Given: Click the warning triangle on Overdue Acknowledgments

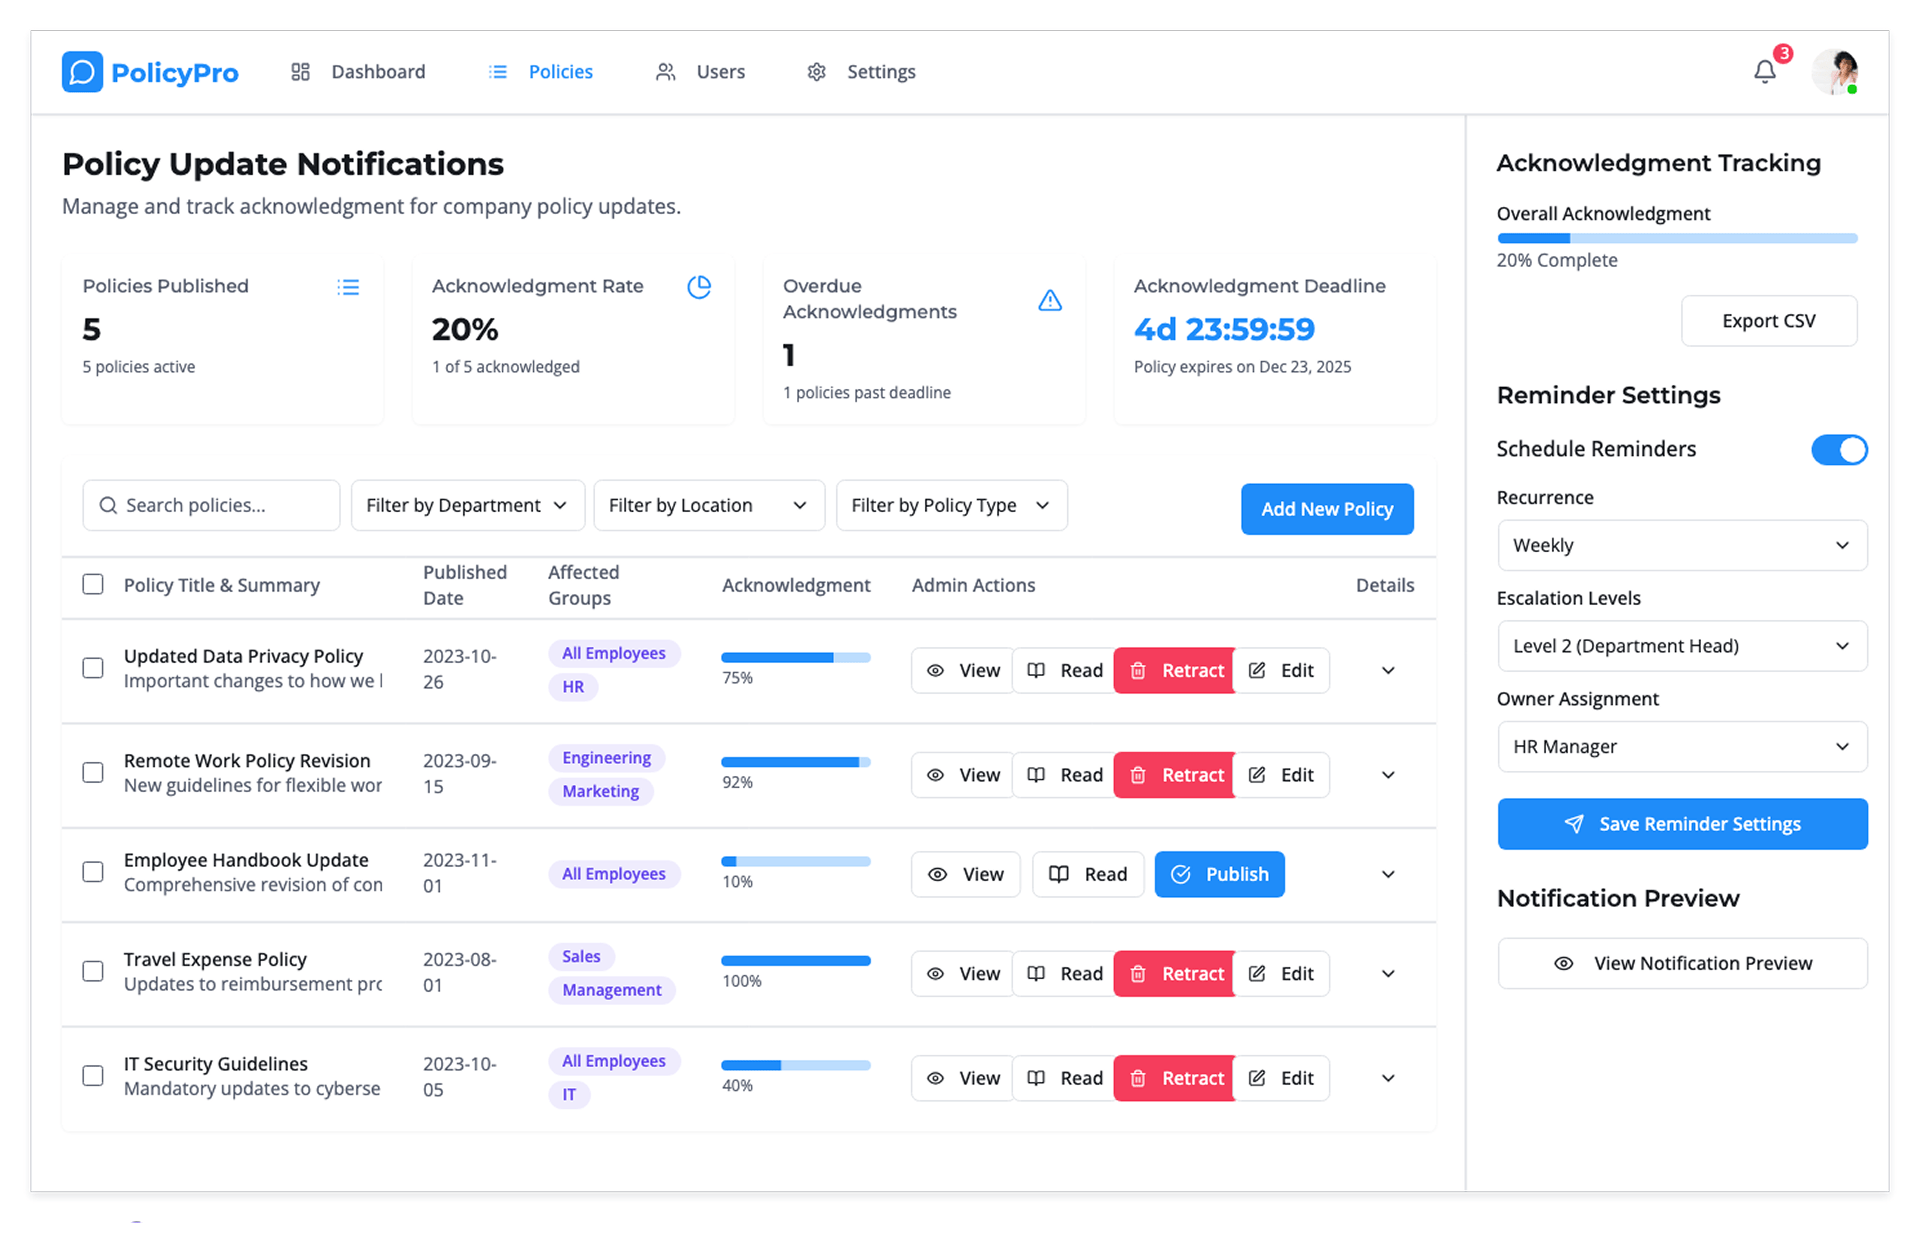Looking at the screenshot, I should pyautogui.click(x=1049, y=300).
